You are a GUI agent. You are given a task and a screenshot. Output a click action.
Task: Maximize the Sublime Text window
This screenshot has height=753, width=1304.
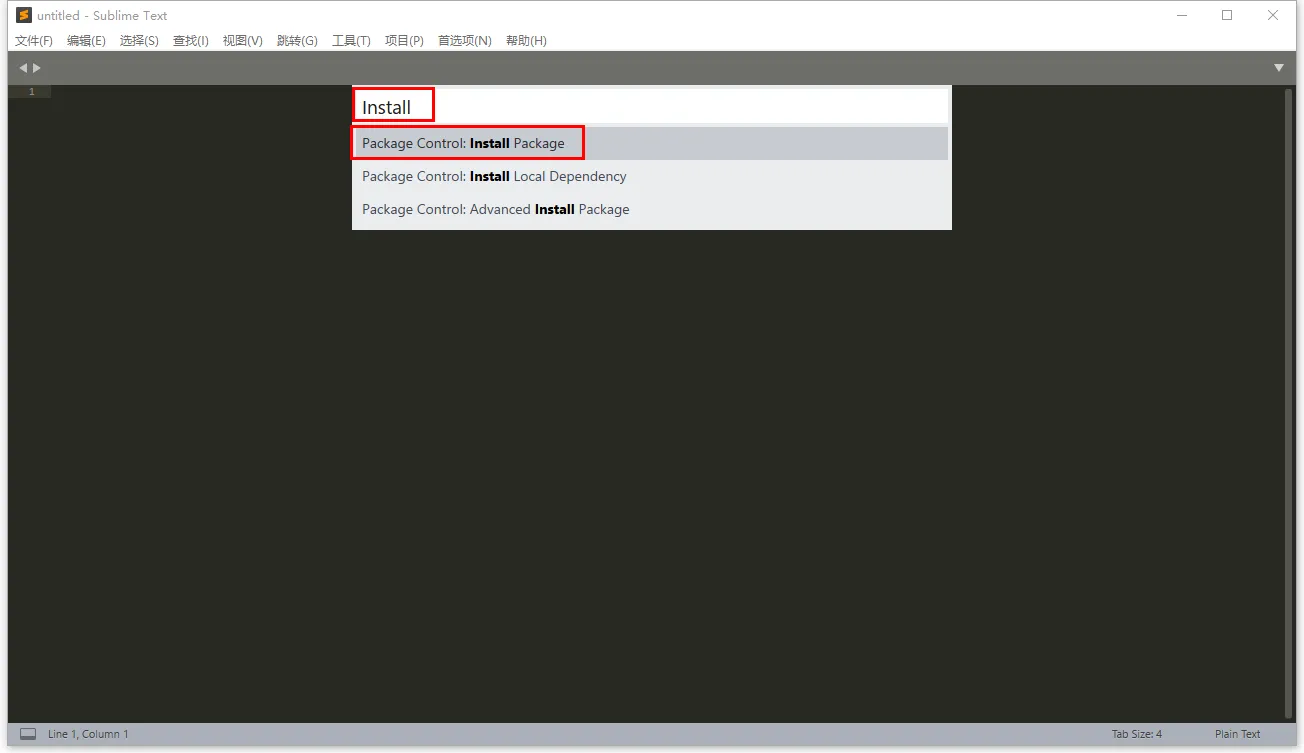[x=1227, y=15]
